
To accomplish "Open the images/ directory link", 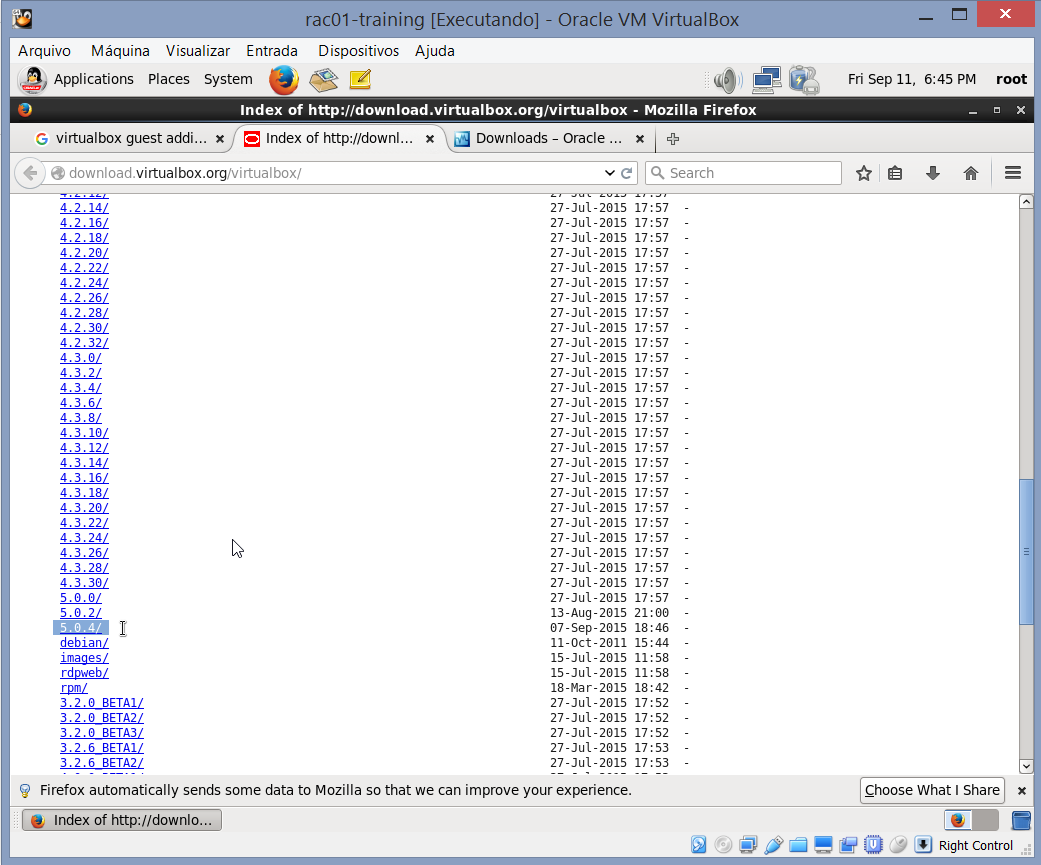I will (x=84, y=658).
